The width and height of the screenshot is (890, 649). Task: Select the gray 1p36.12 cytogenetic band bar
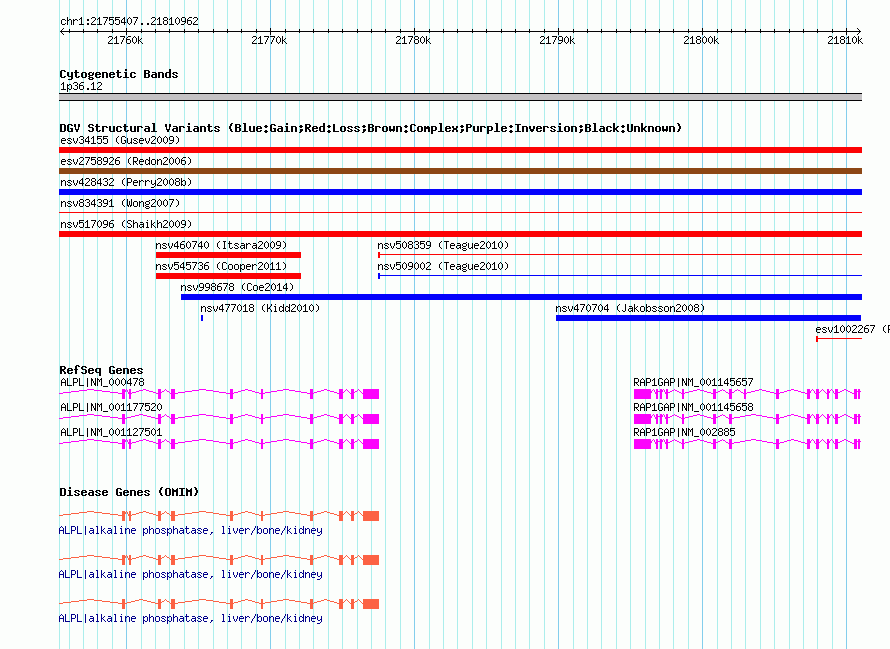(460, 97)
